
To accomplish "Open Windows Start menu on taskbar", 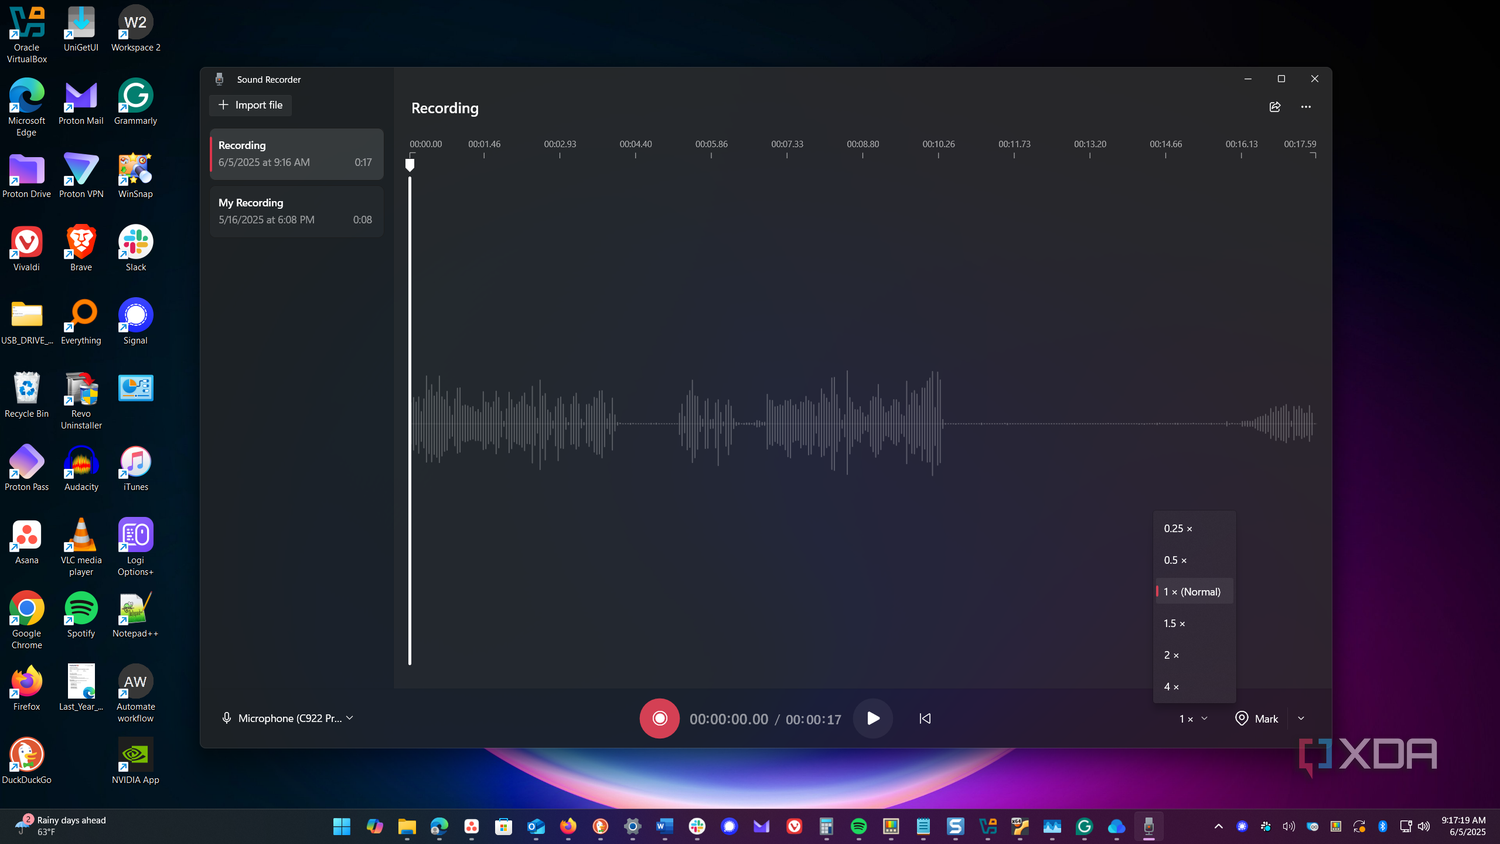I will pyautogui.click(x=342, y=826).
